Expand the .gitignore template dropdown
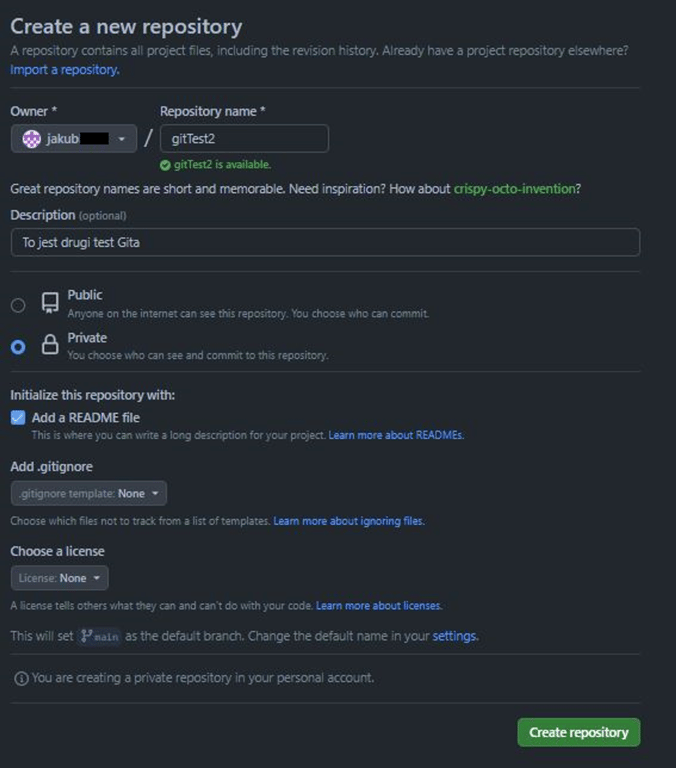Viewport: 676px width, 768px height. pos(89,493)
